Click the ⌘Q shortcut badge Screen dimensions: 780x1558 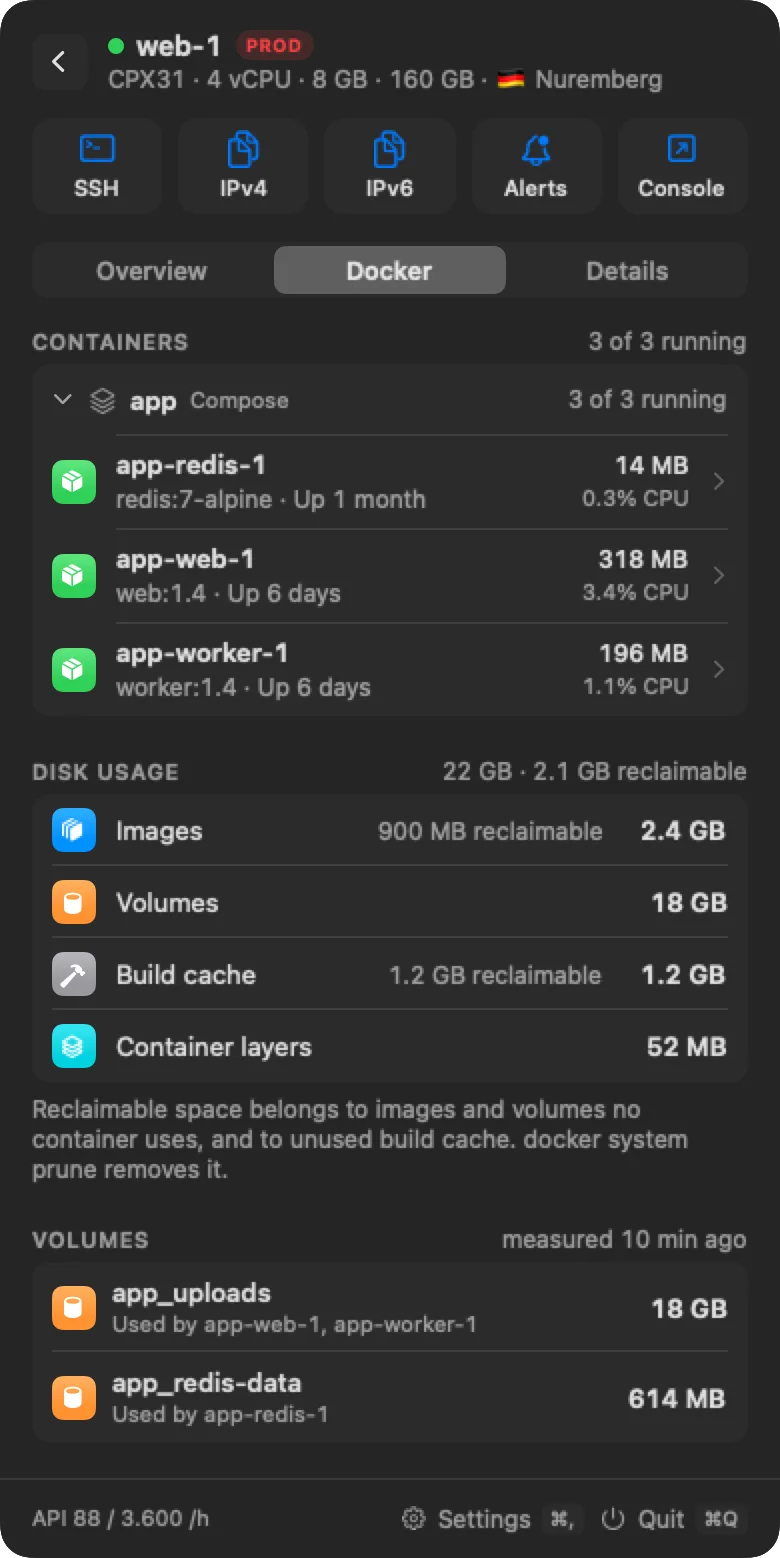(720, 1519)
